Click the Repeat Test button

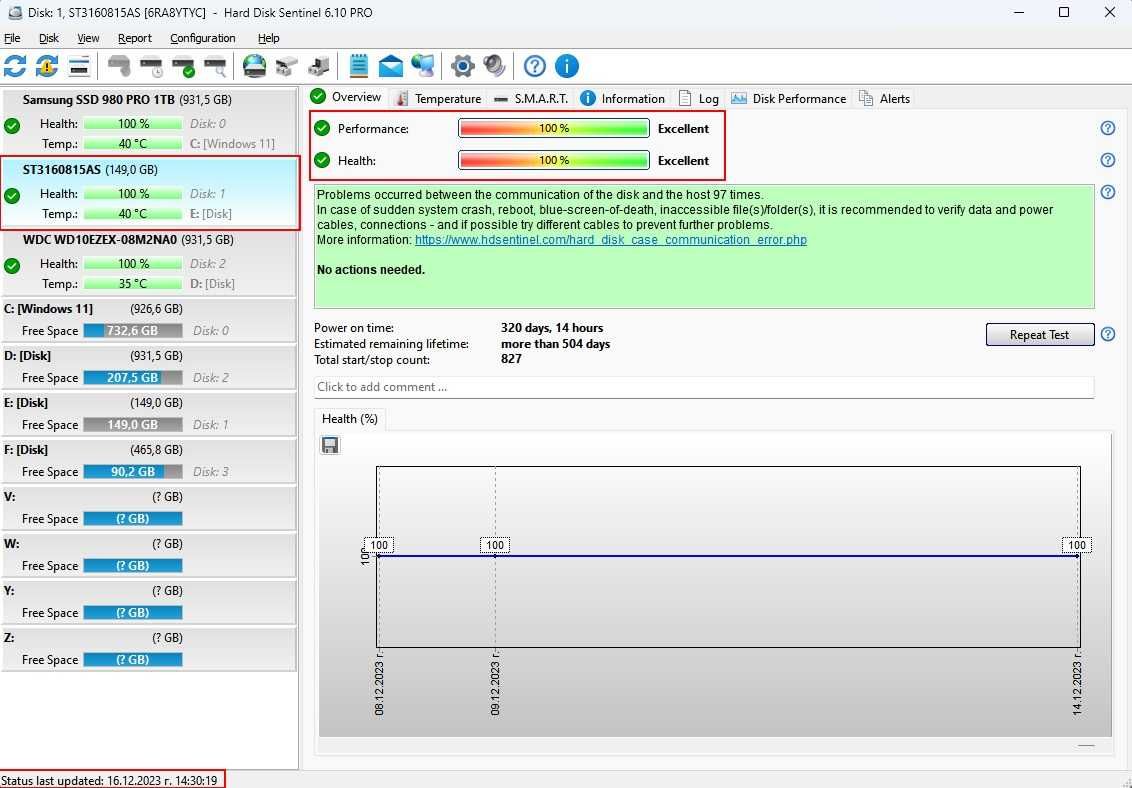[1040, 335]
